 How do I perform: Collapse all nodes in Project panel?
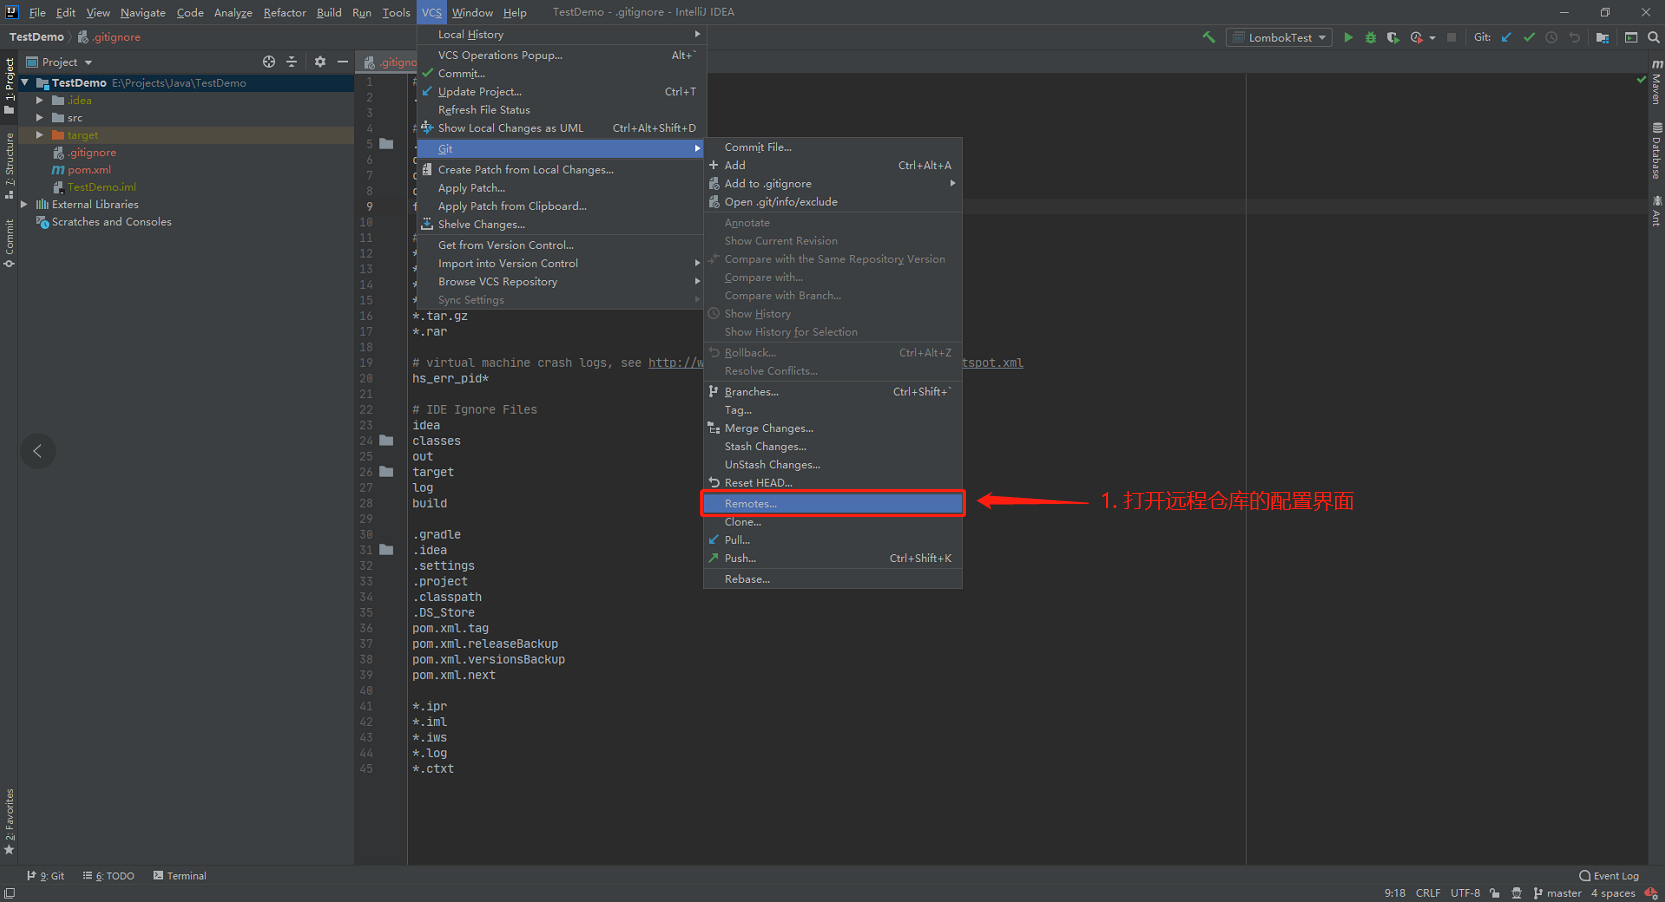(x=292, y=62)
